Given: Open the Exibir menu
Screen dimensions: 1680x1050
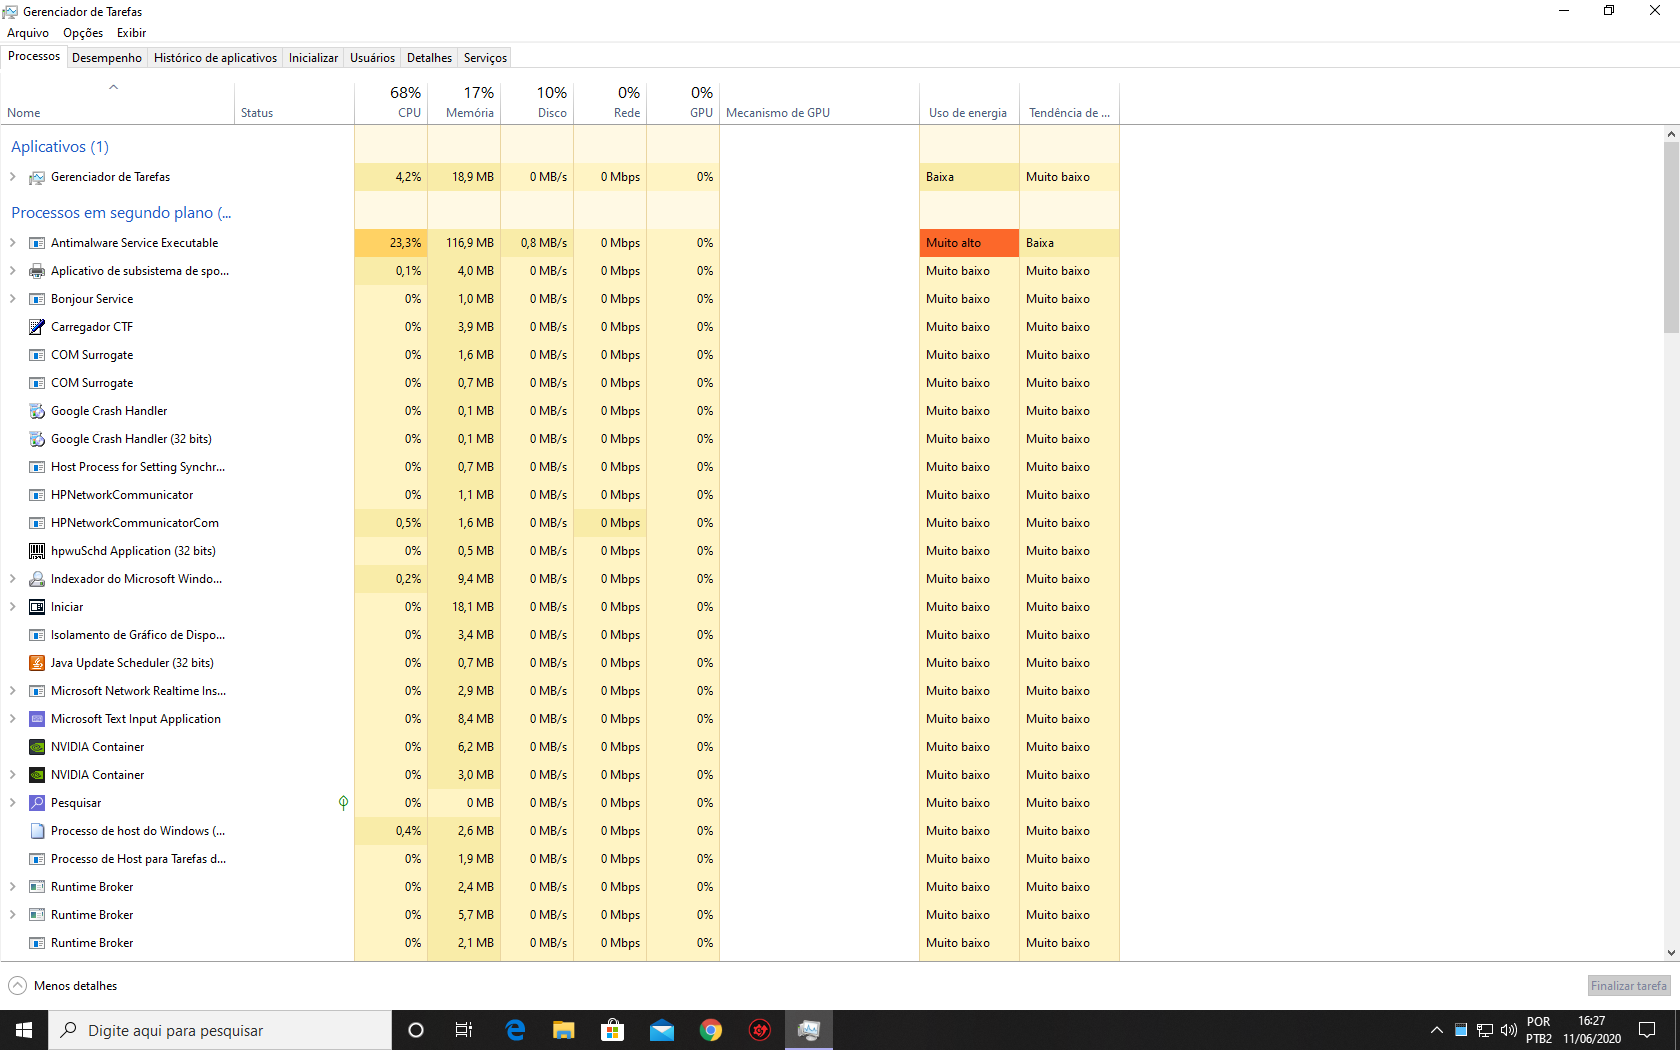Looking at the screenshot, I should click(x=131, y=33).
